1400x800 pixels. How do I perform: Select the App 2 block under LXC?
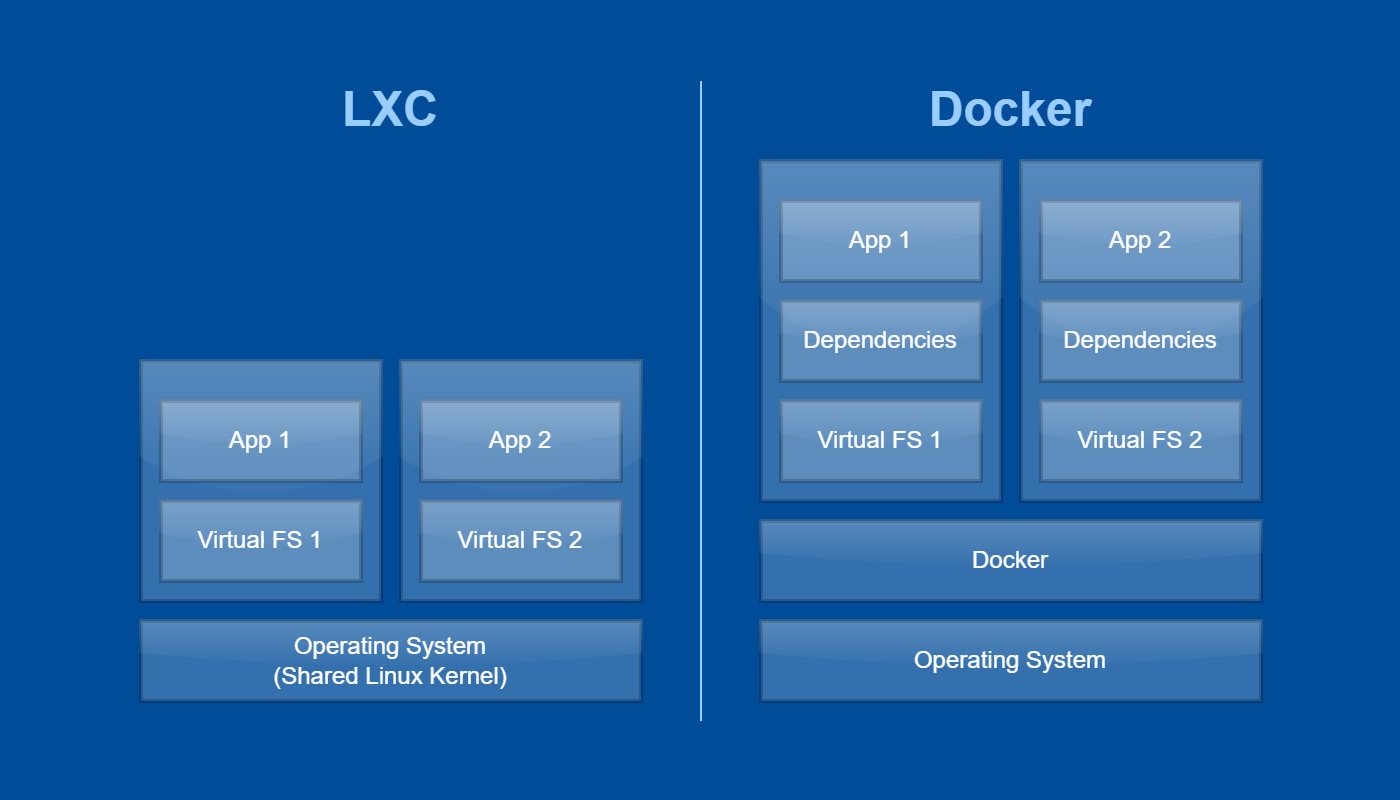[520, 440]
